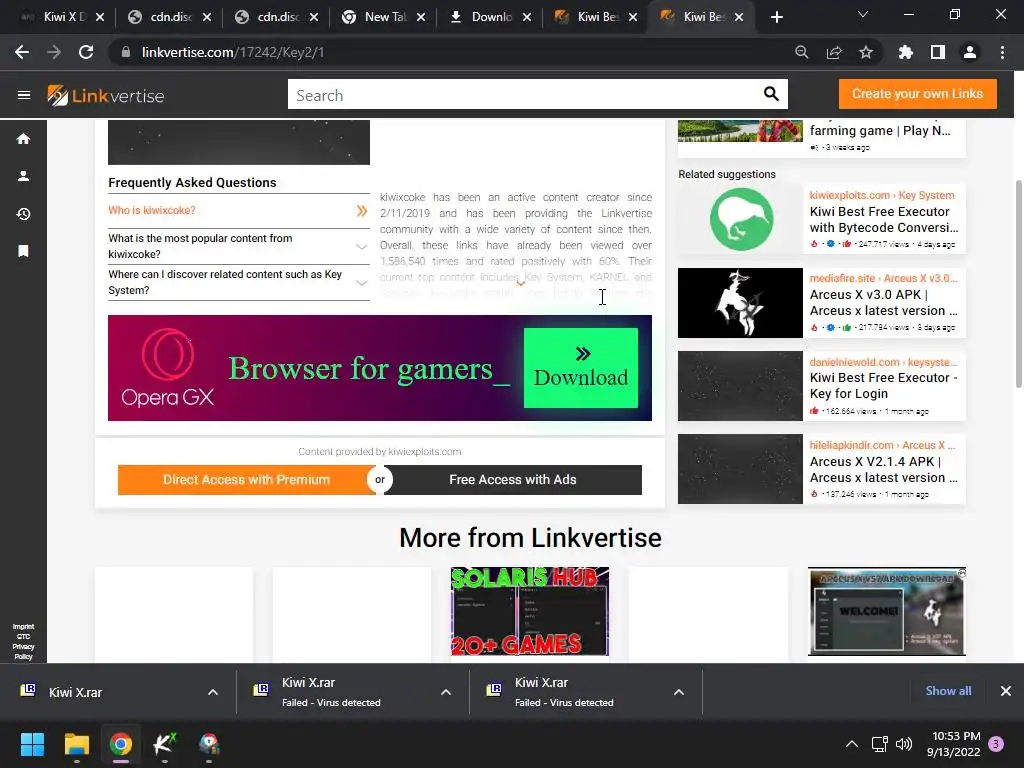Image resolution: width=1024 pixels, height=768 pixels.
Task: Open Chrome three-dot menu
Action: pos(1002,52)
